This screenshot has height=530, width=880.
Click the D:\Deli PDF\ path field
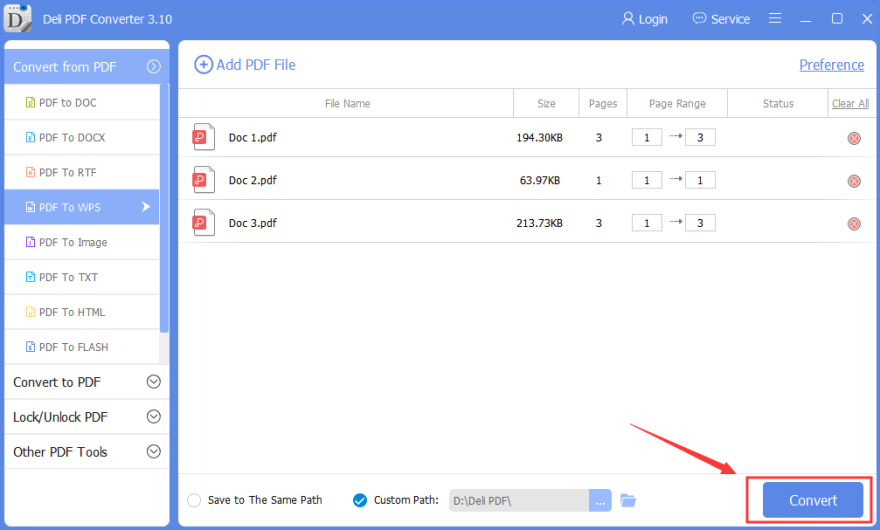[519, 500]
